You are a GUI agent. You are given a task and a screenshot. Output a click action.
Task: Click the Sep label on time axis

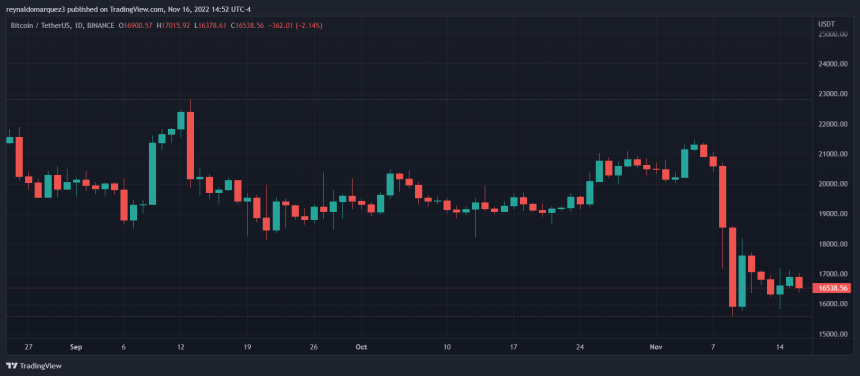tap(76, 347)
